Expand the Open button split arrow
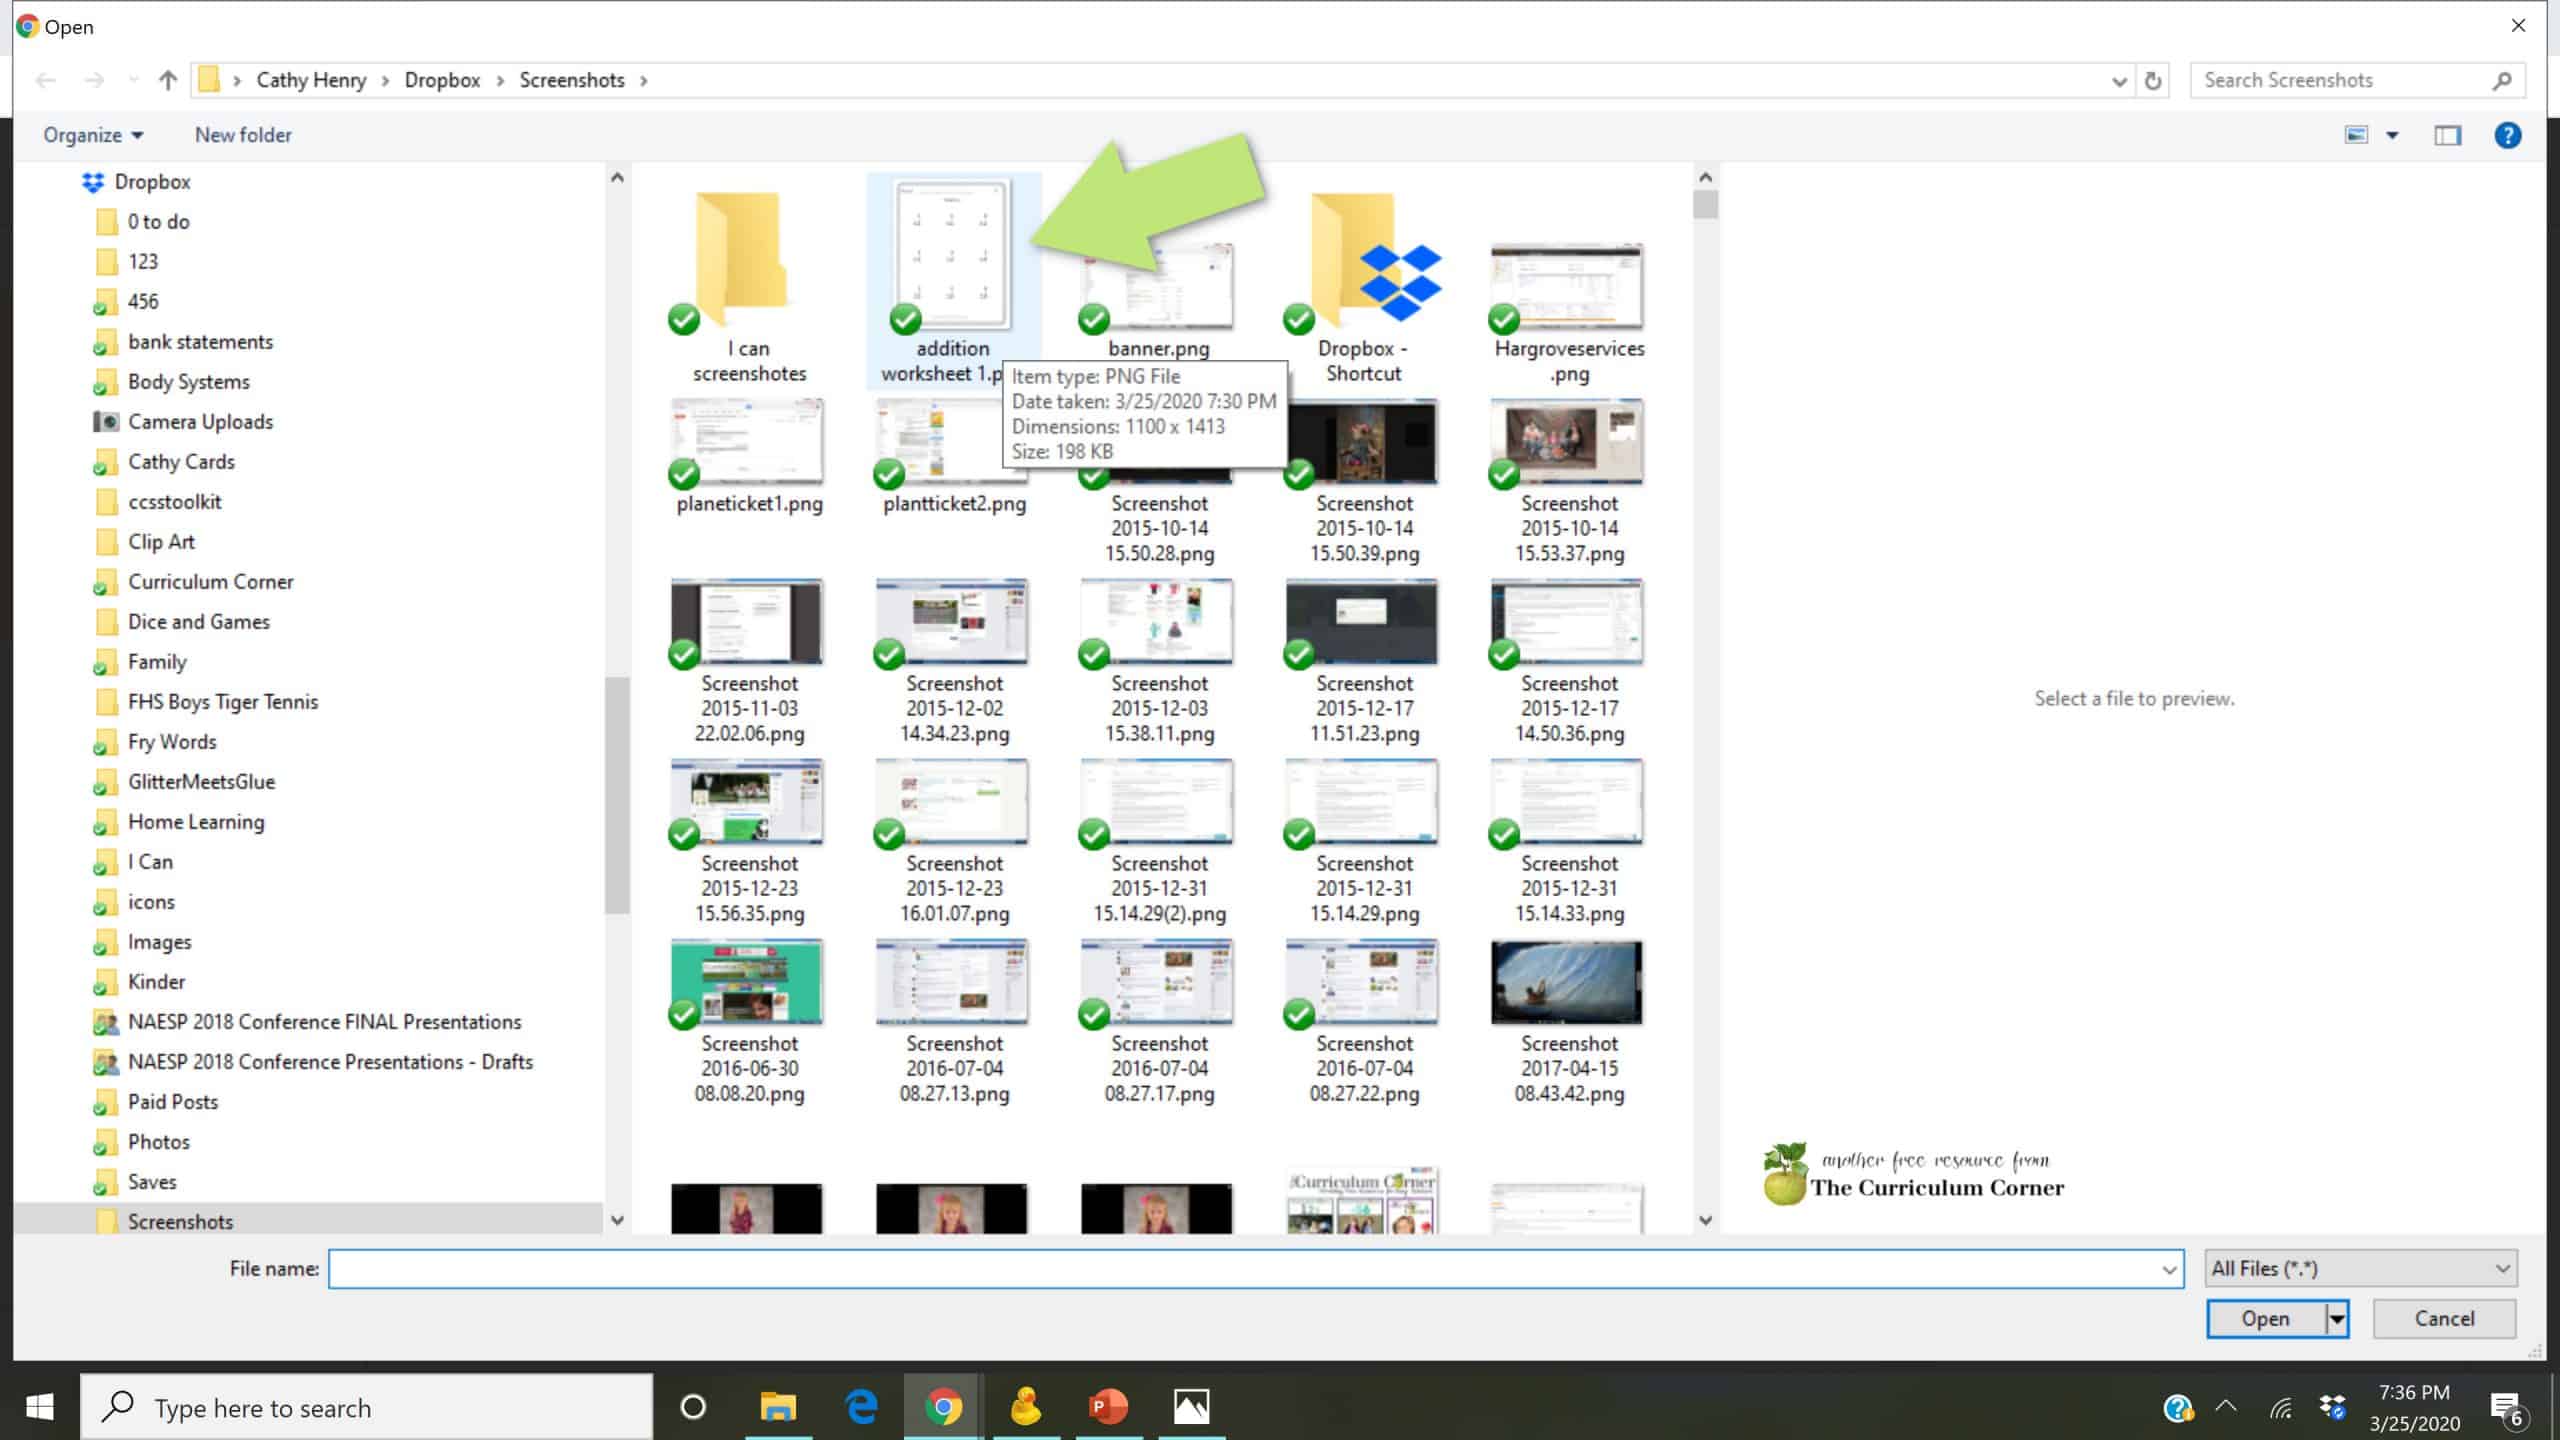 point(2337,1318)
